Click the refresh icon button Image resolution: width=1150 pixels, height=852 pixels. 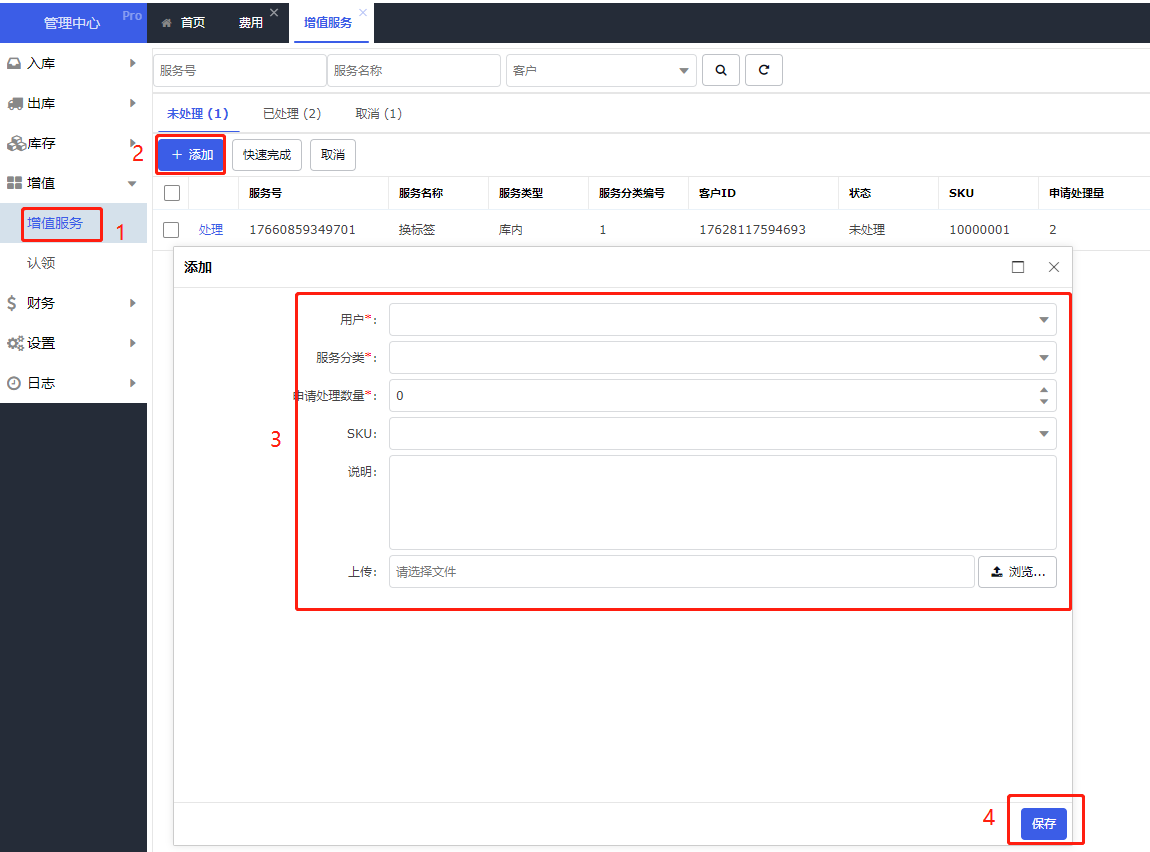tap(763, 70)
